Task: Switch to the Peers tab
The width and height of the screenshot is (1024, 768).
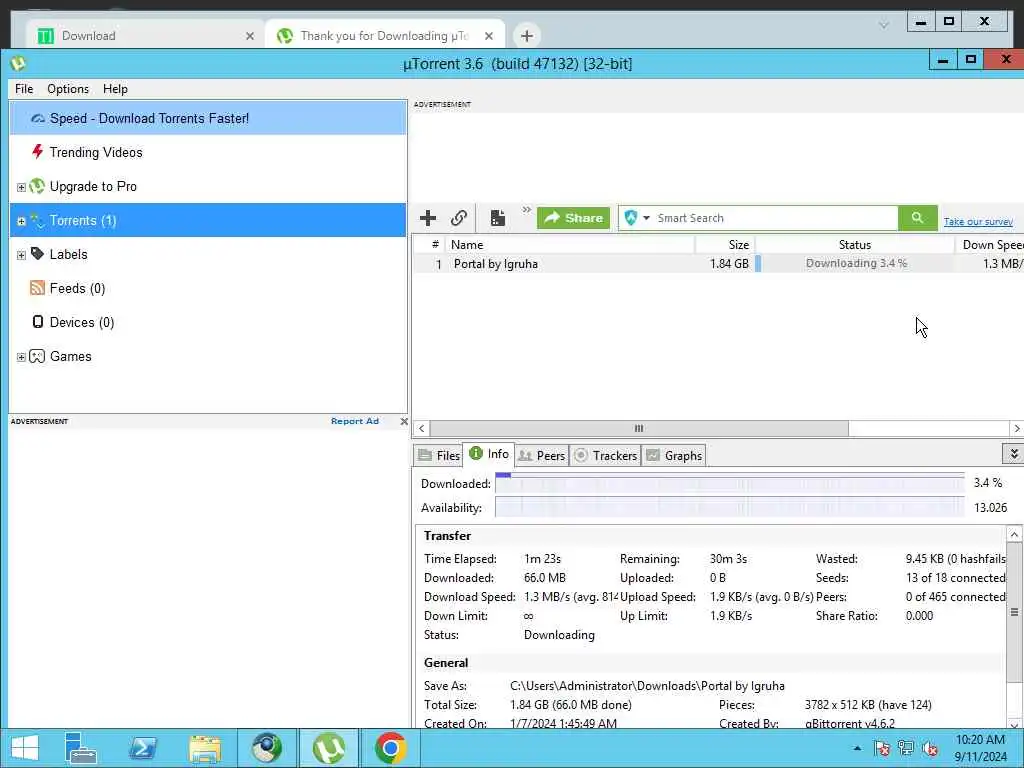Action: (x=541, y=455)
